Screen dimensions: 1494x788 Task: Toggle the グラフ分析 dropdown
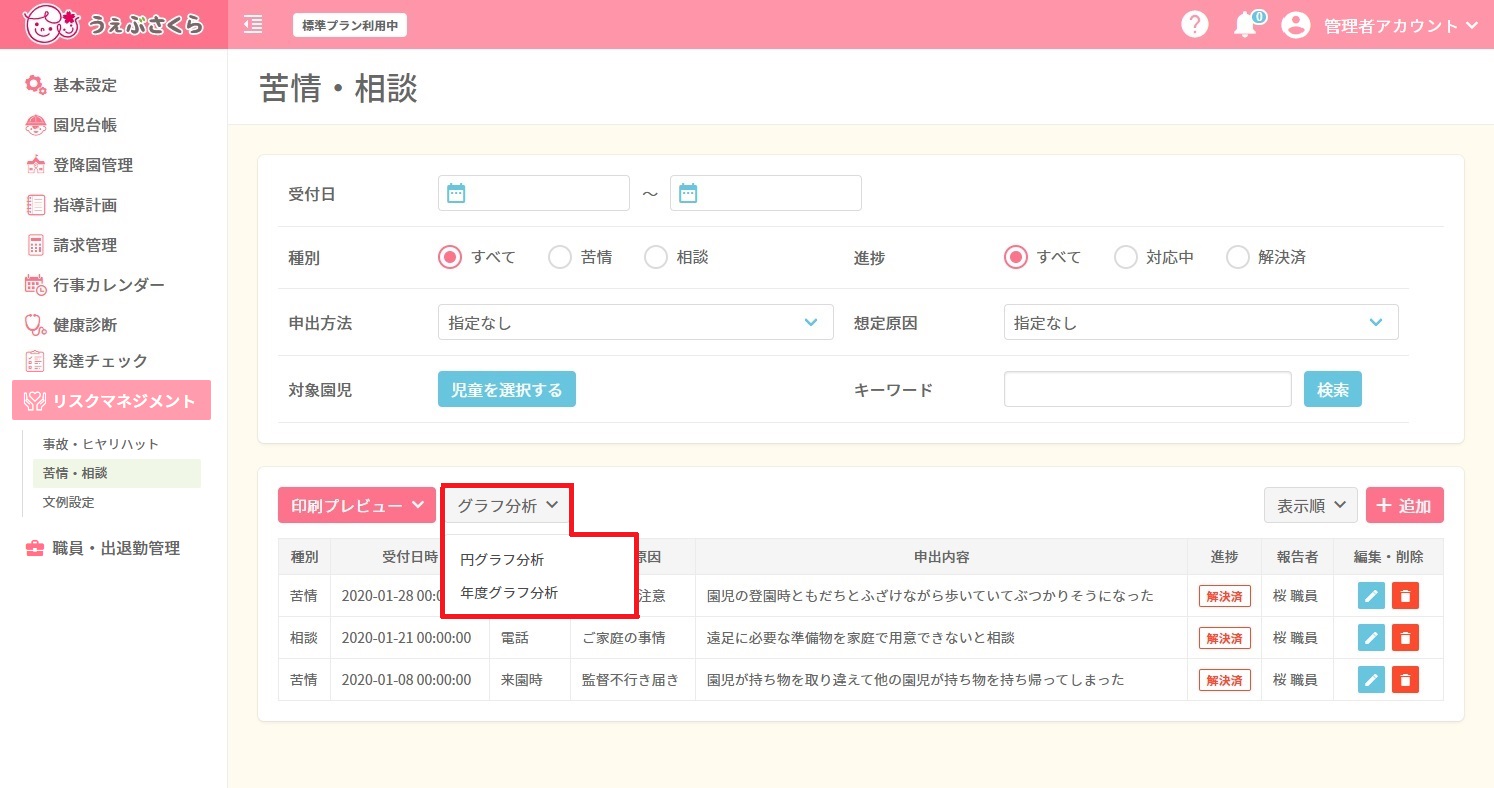(x=507, y=506)
